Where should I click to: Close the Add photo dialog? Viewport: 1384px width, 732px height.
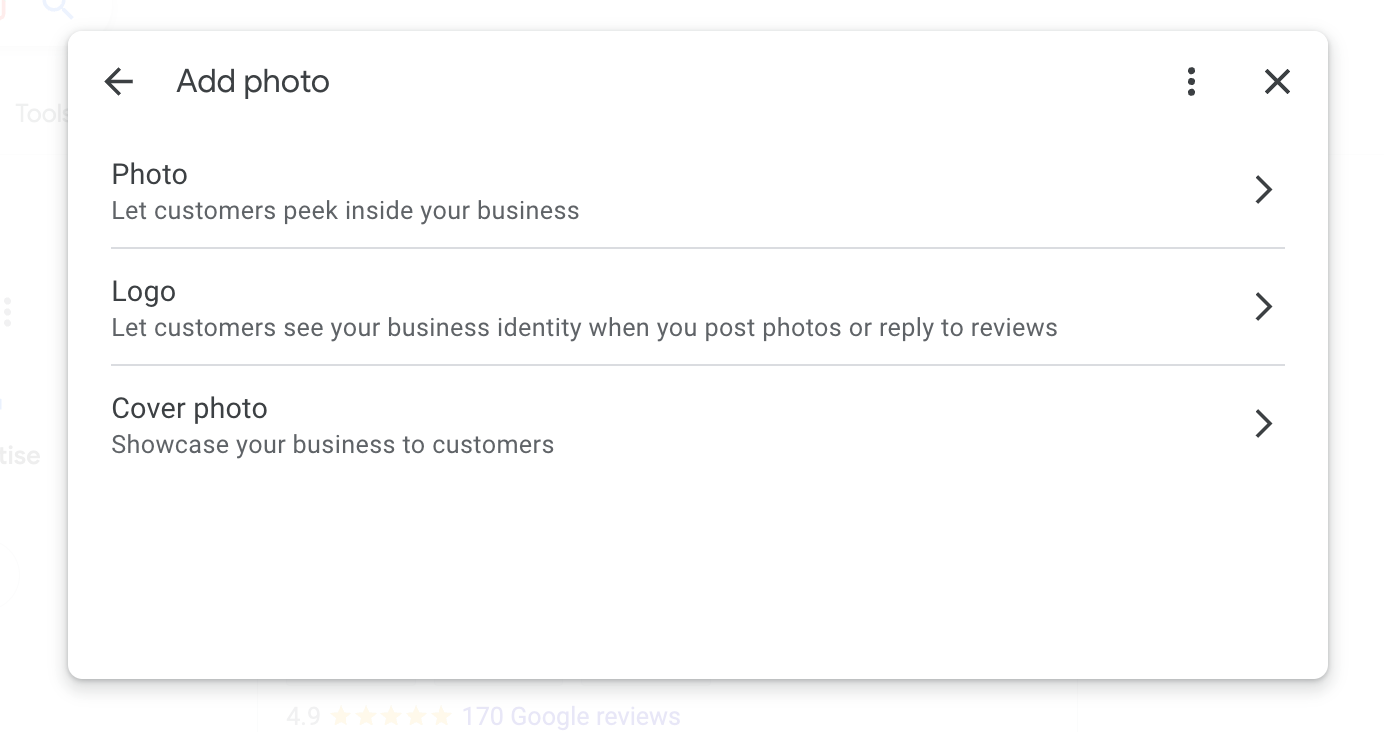pyautogui.click(x=1277, y=82)
